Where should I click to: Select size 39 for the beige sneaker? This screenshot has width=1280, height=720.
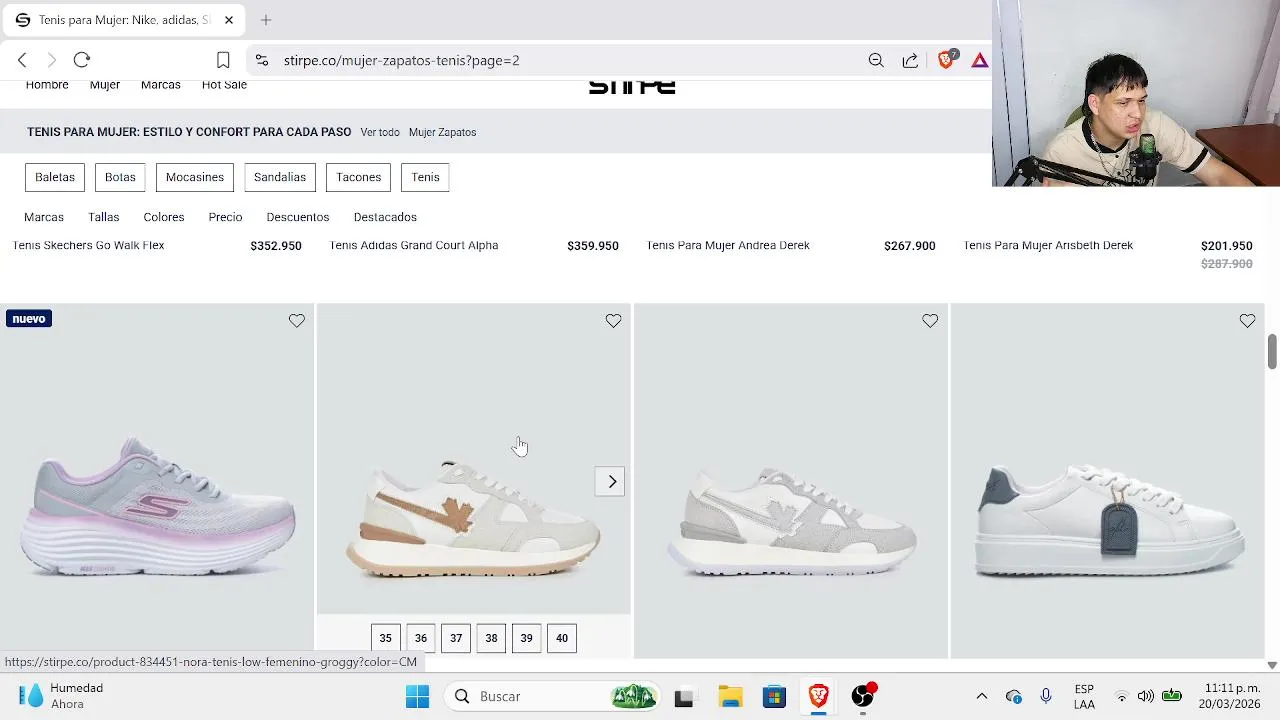pyautogui.click(x=526, y=638)
